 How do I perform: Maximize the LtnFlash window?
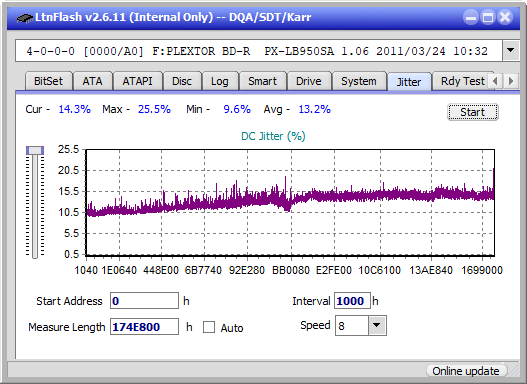click(488, 17)
